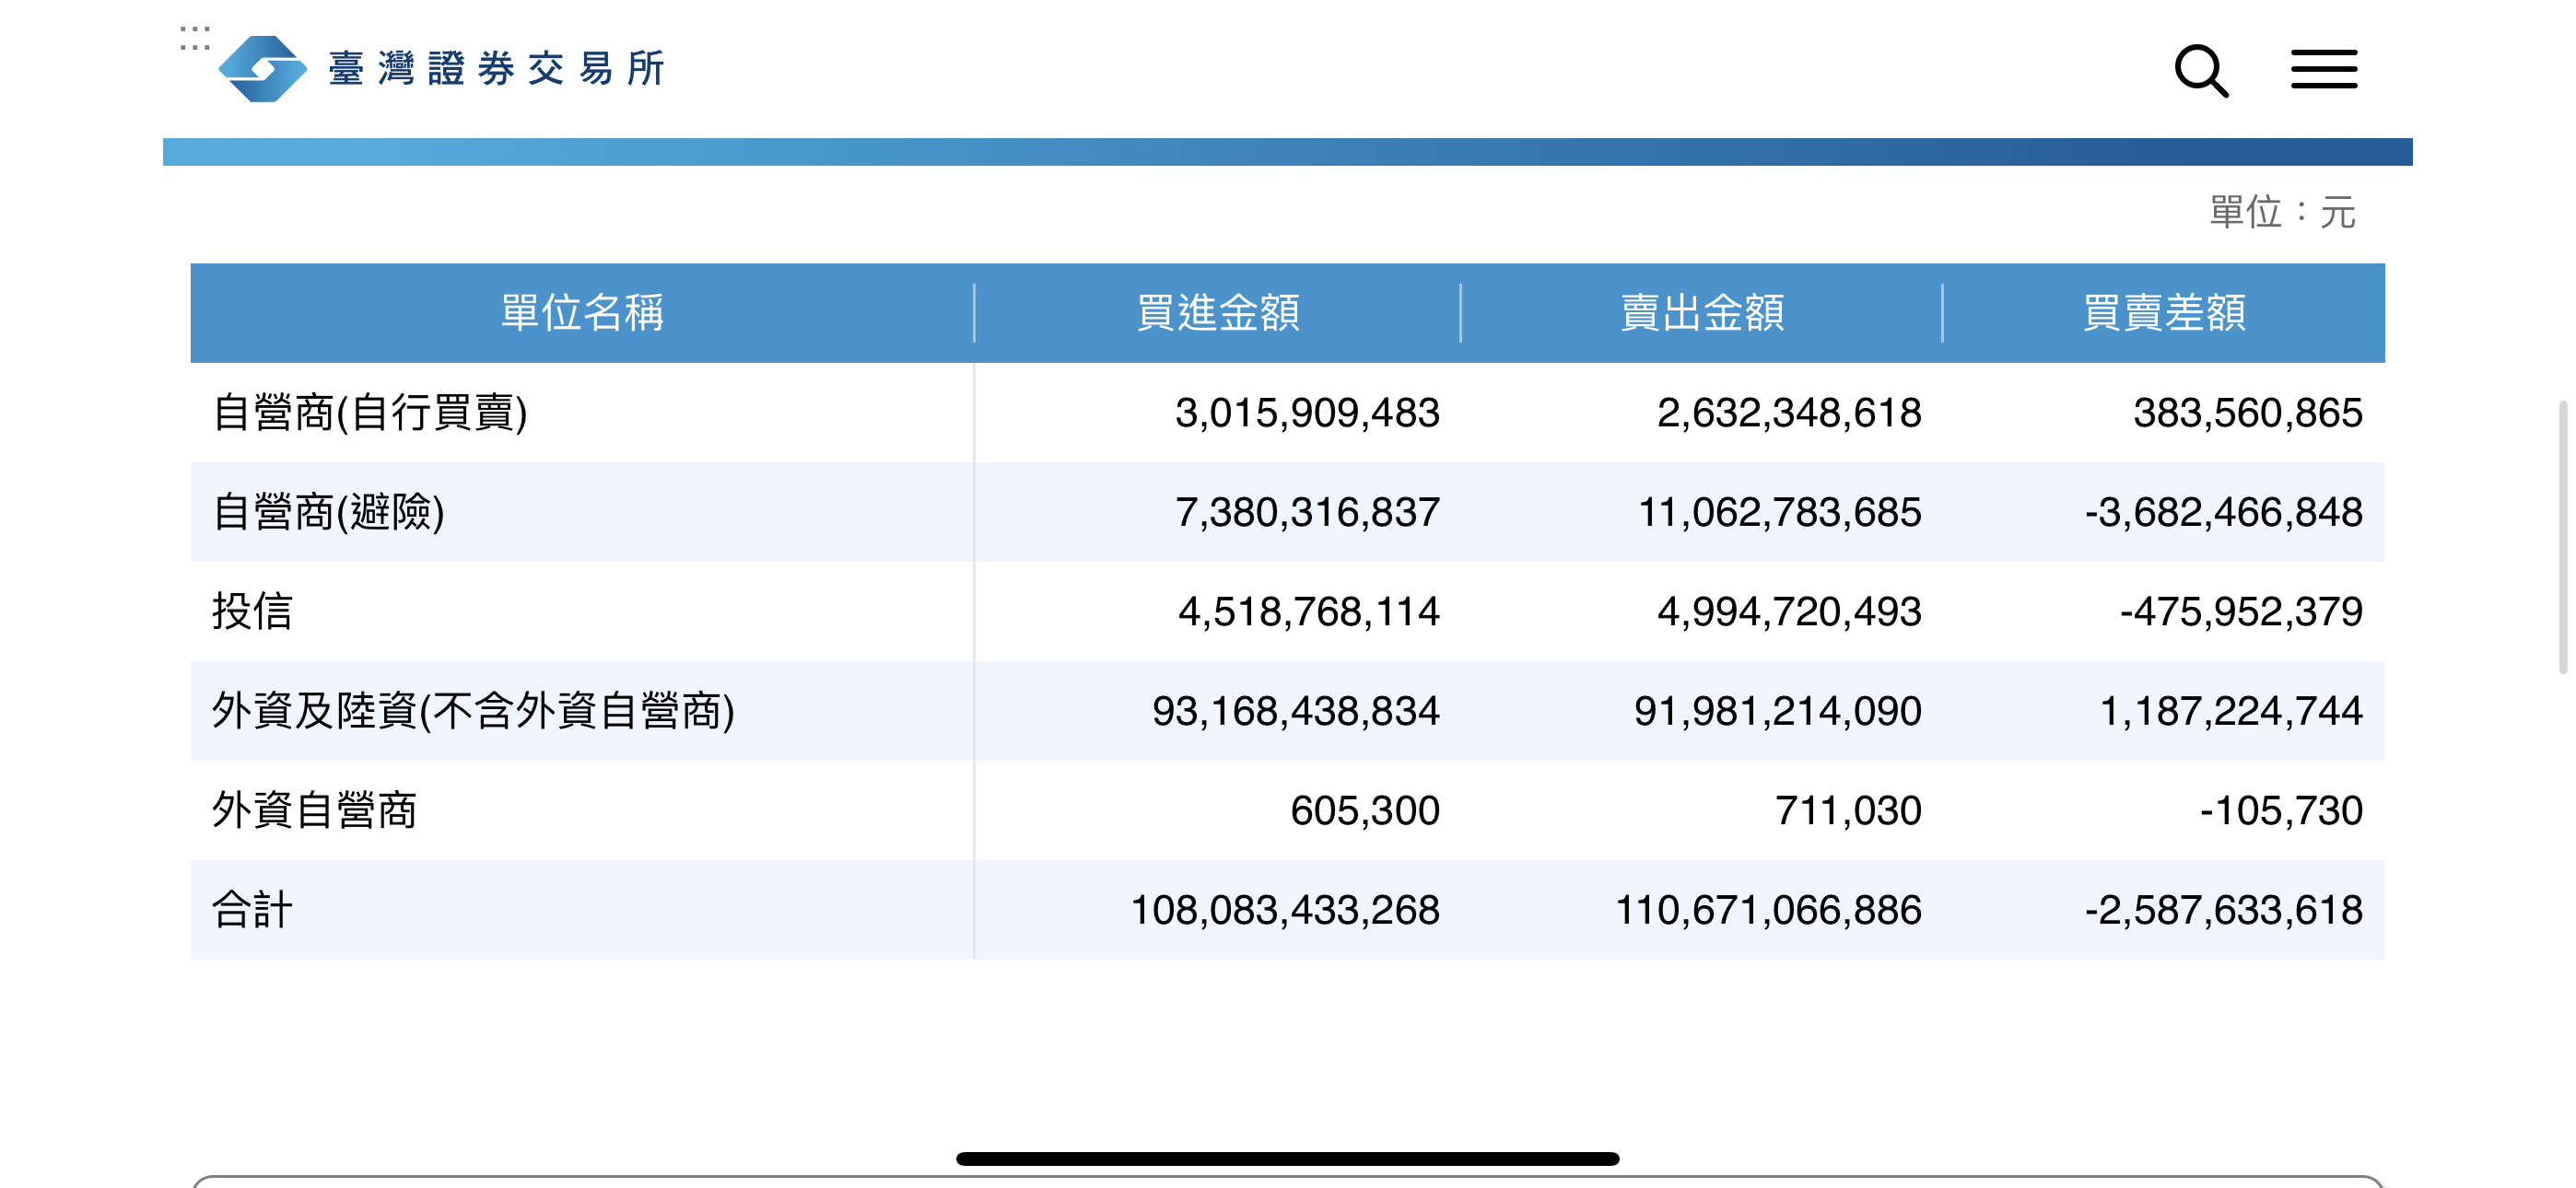This screenshot has height=1188, width=2576.
Task: Click the dotted grid handle icon
Action: point(195,38)
